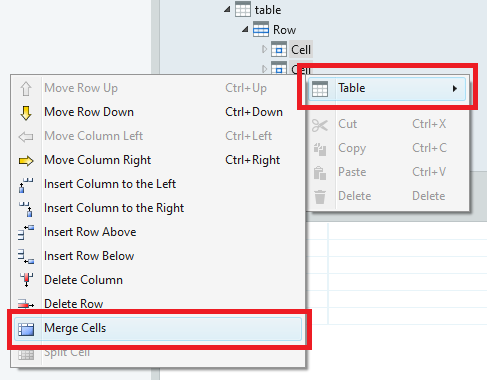Expand the first Cell tree node
This screenshot has height=380, width=487.
coord(264,49)
